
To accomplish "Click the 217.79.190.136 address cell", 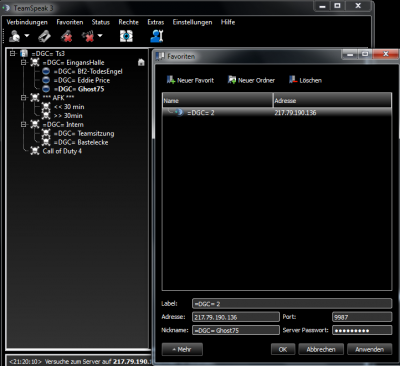I will point(295,113).
